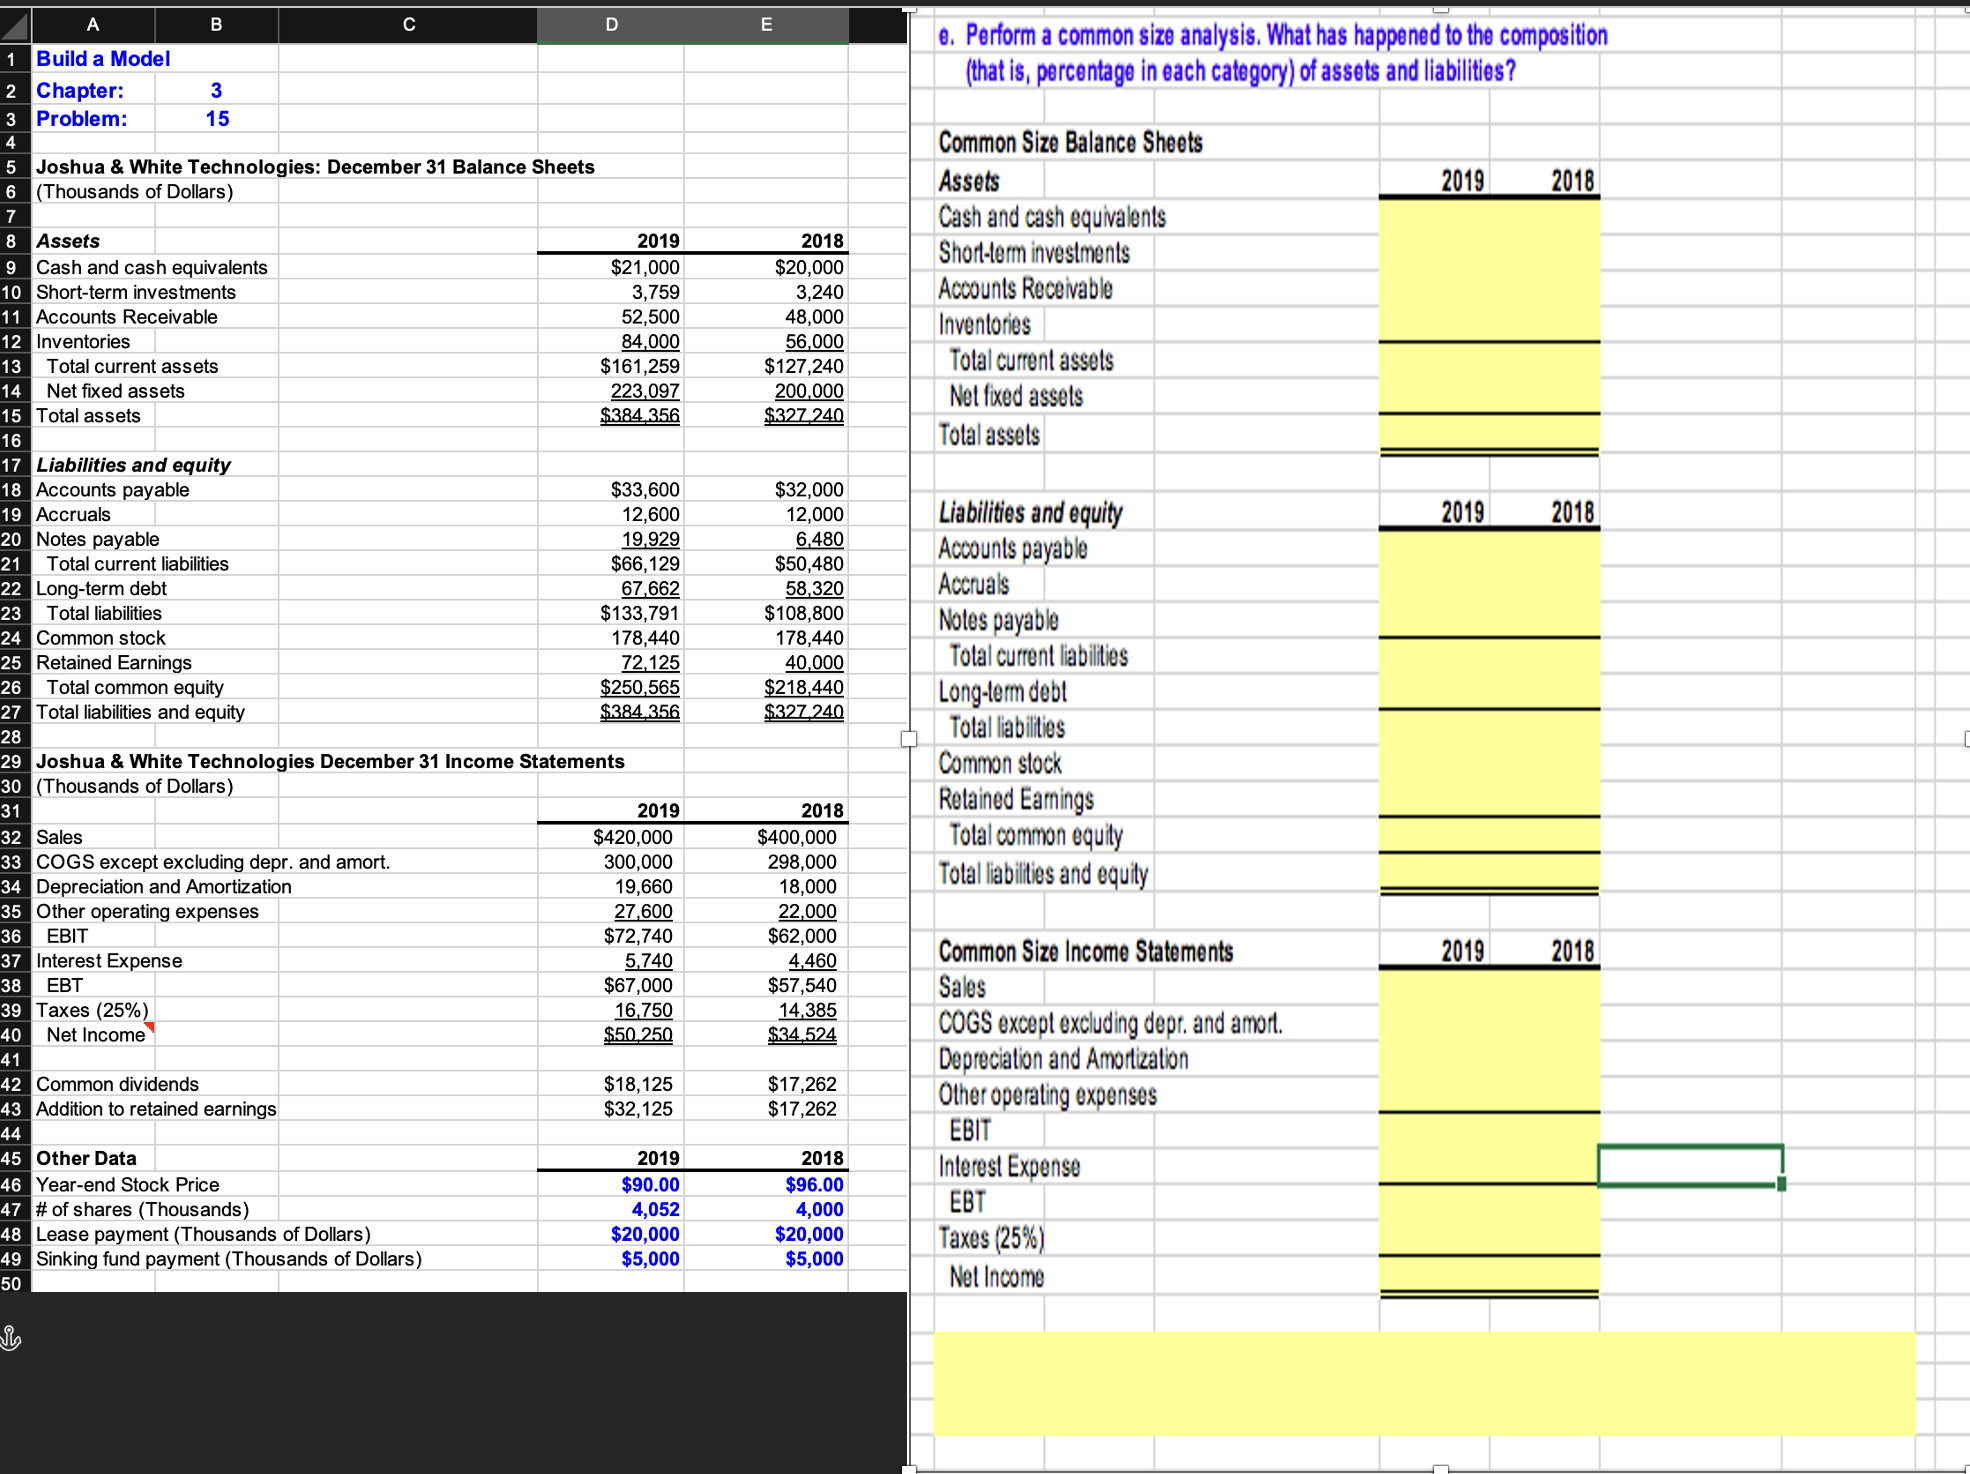Click the 'Liabilities and equity' heading on right sheet
1970x1474 pixels.
(x=1029, y=512)
